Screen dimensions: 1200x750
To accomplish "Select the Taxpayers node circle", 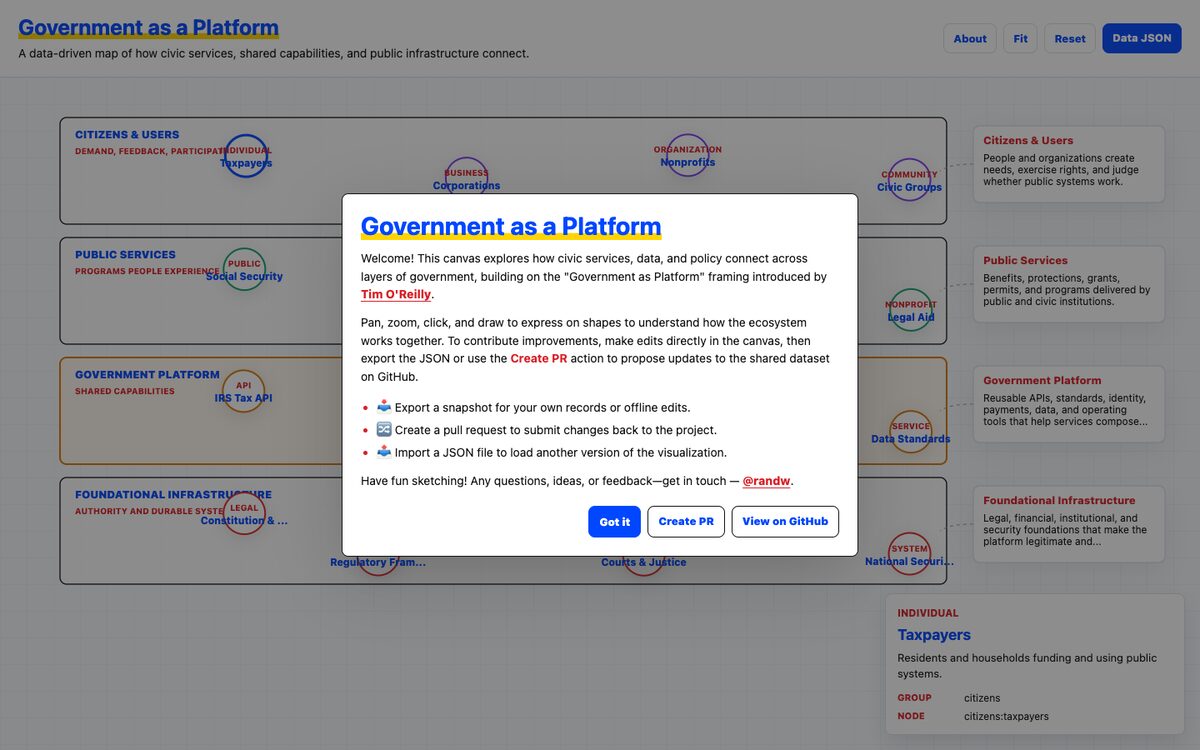I will (246, 156).
